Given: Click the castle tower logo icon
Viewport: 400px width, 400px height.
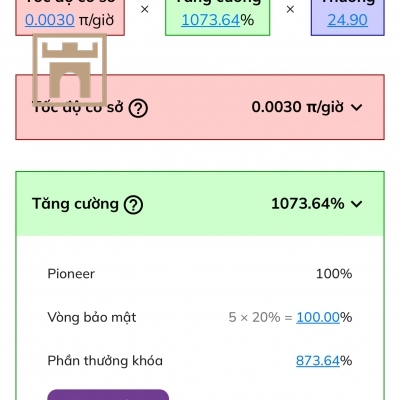Looking at the screenshot, I should click(x=70, y=70).
